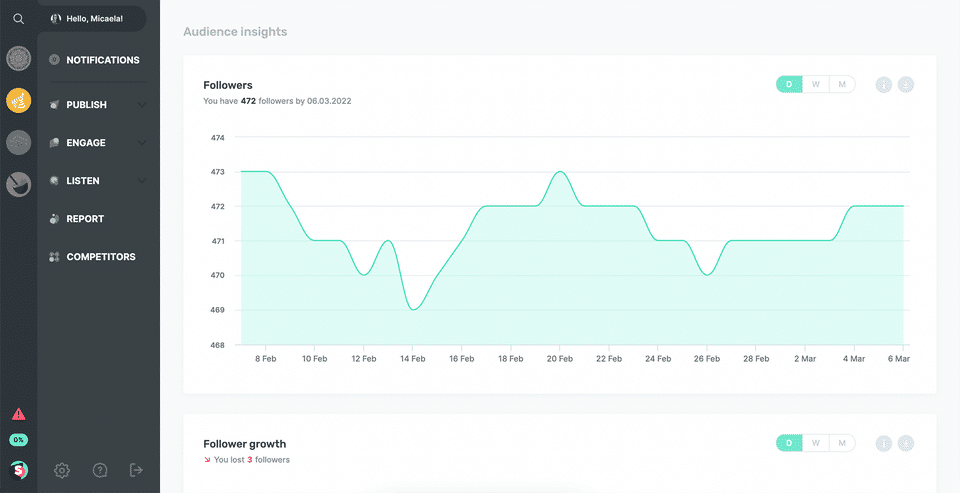
Task: Expand the Listen menu chevron
Action: pyautogui.click(x=142, y=181)
